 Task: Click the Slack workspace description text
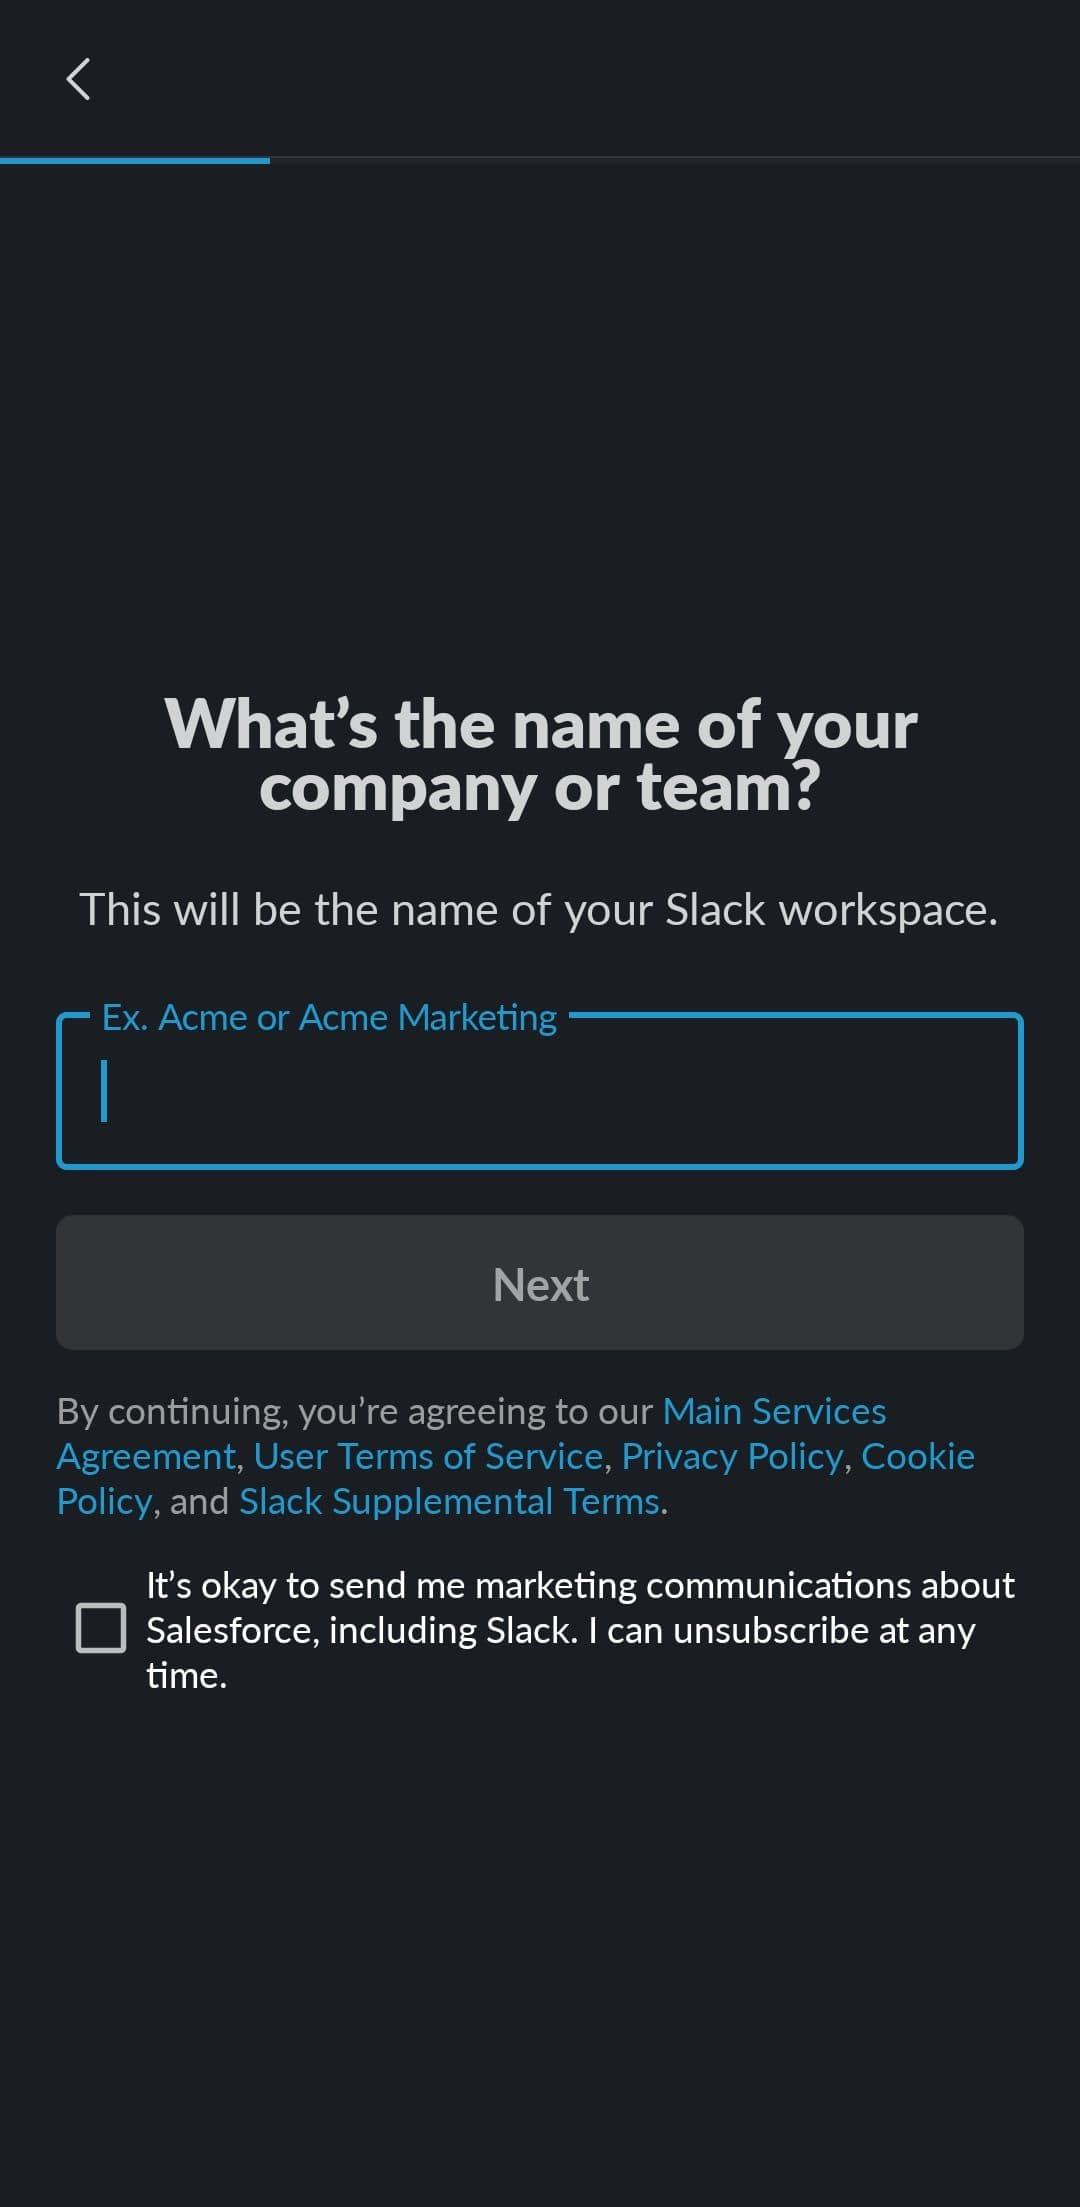(540, 909)
